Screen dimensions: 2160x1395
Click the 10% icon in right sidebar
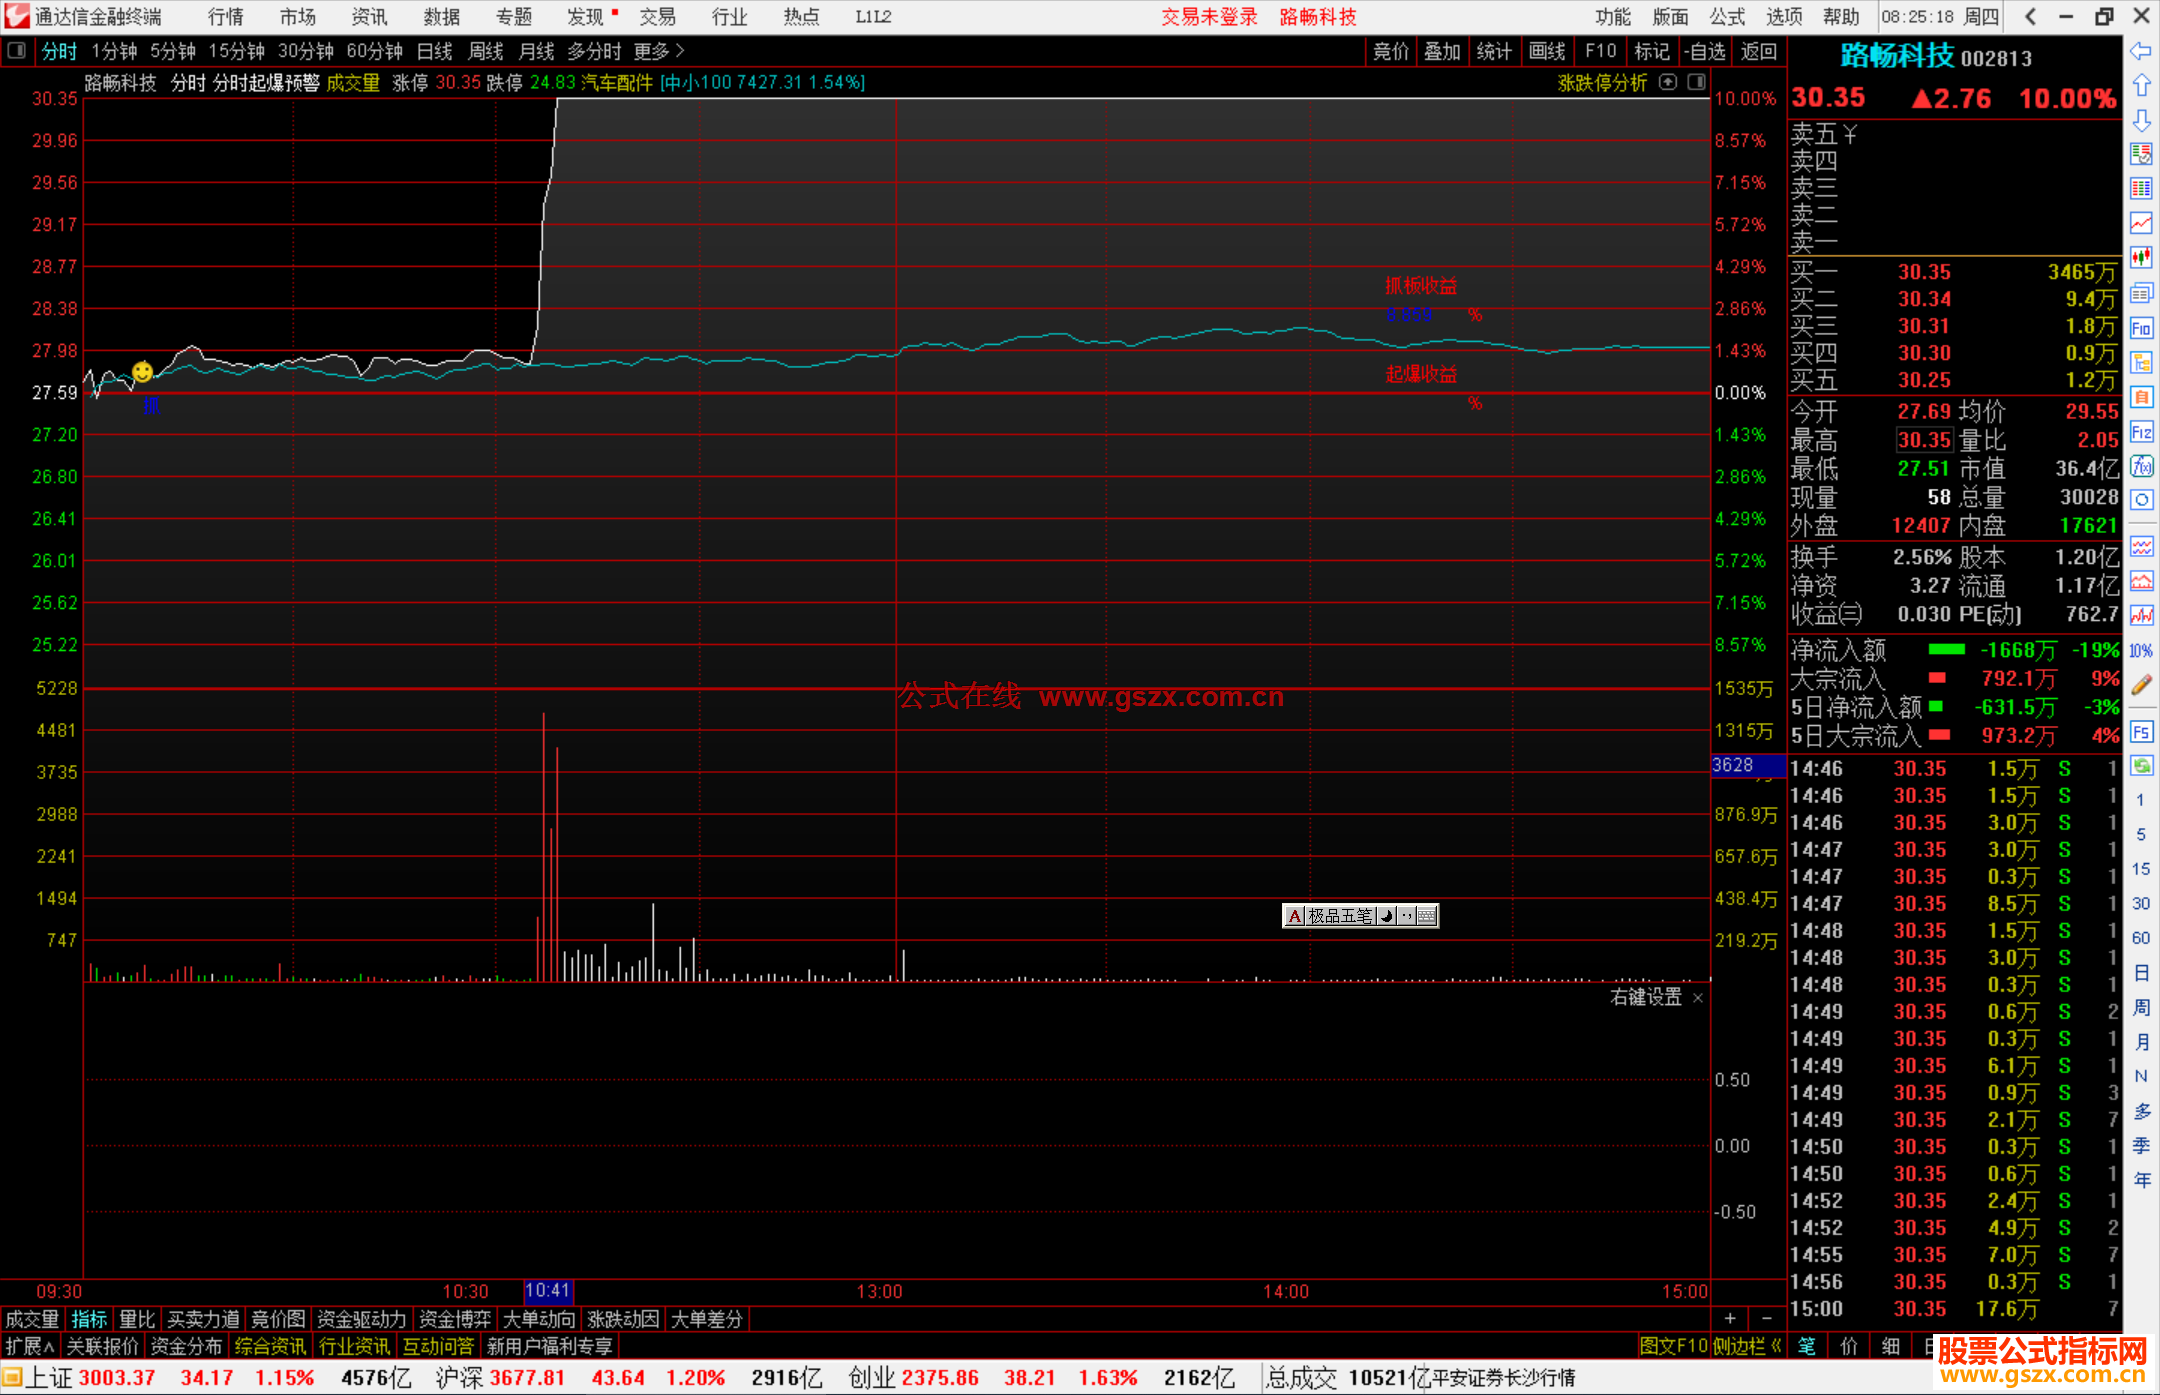2141,651
